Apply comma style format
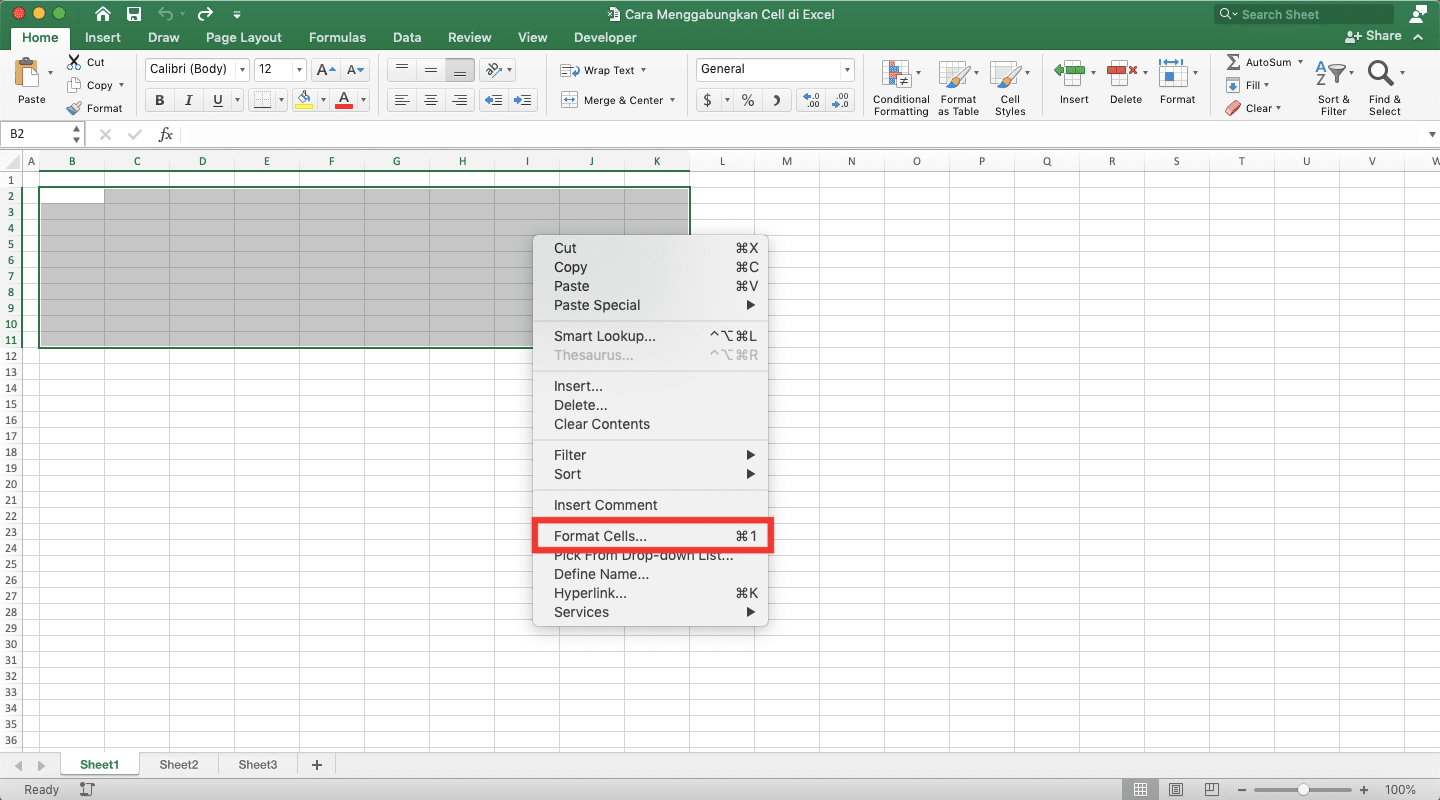1440x800 pixels. point(777,100)
